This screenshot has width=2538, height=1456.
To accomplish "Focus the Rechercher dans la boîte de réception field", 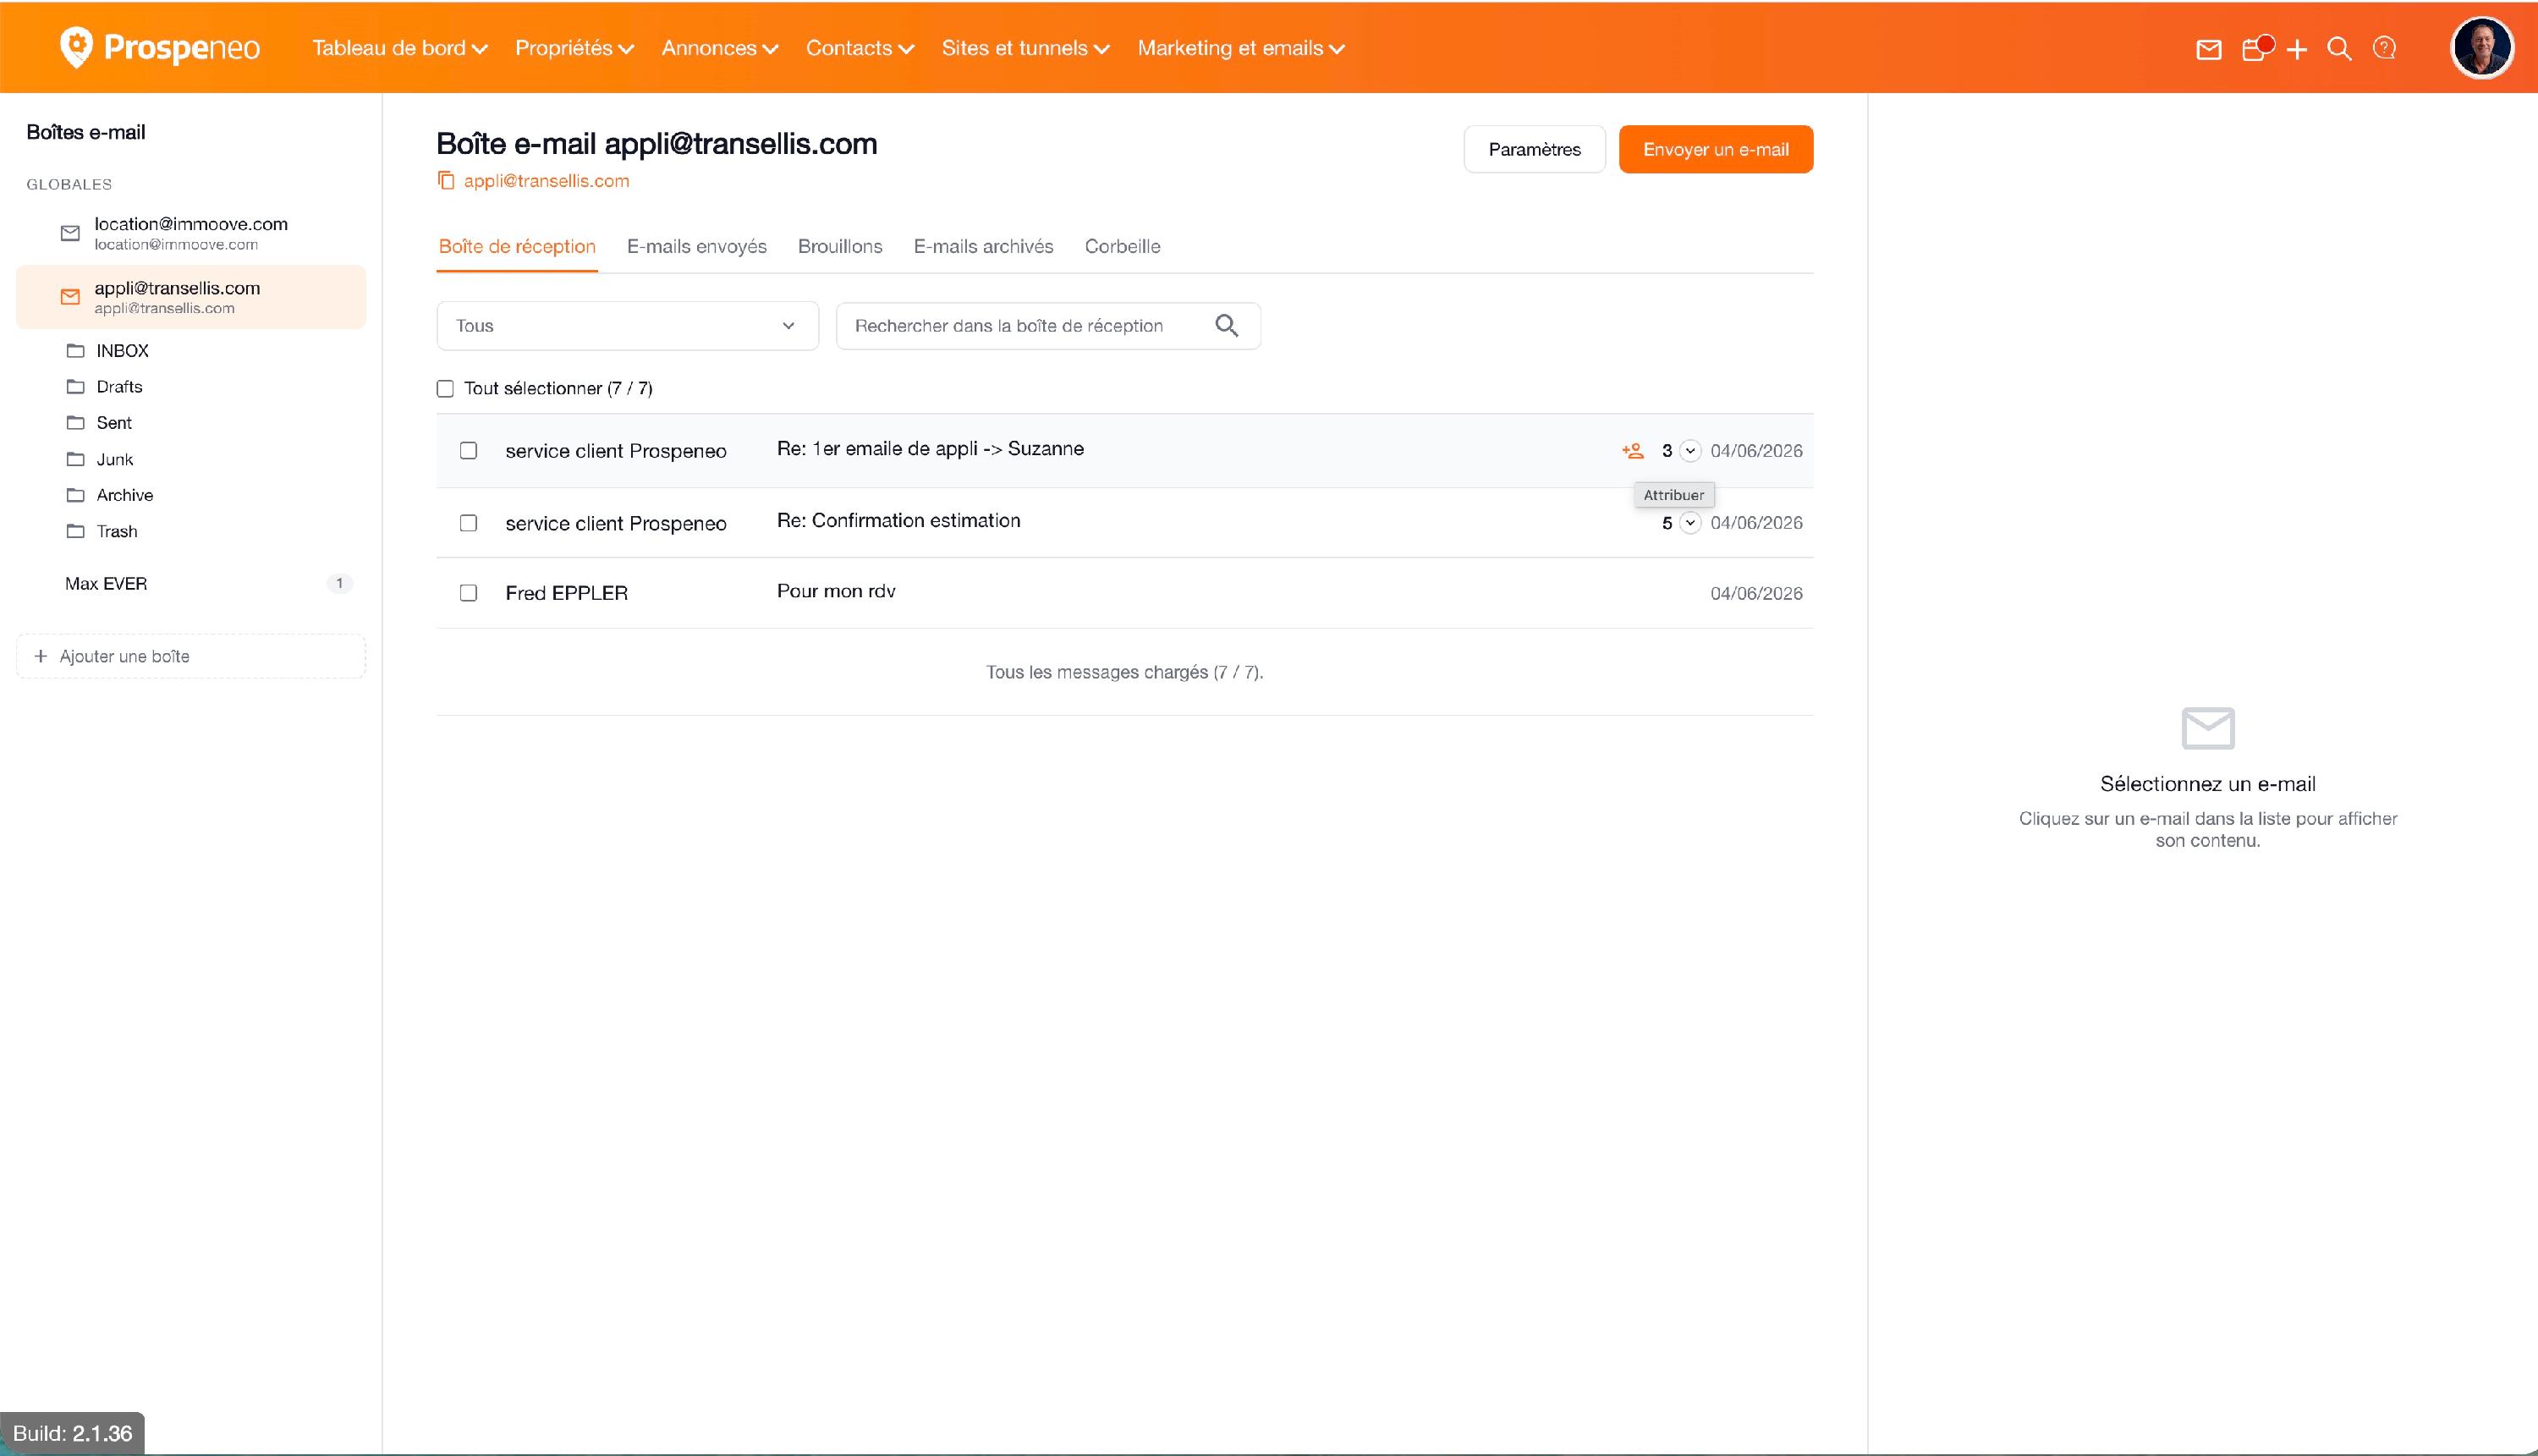I will coord(1047,326).
